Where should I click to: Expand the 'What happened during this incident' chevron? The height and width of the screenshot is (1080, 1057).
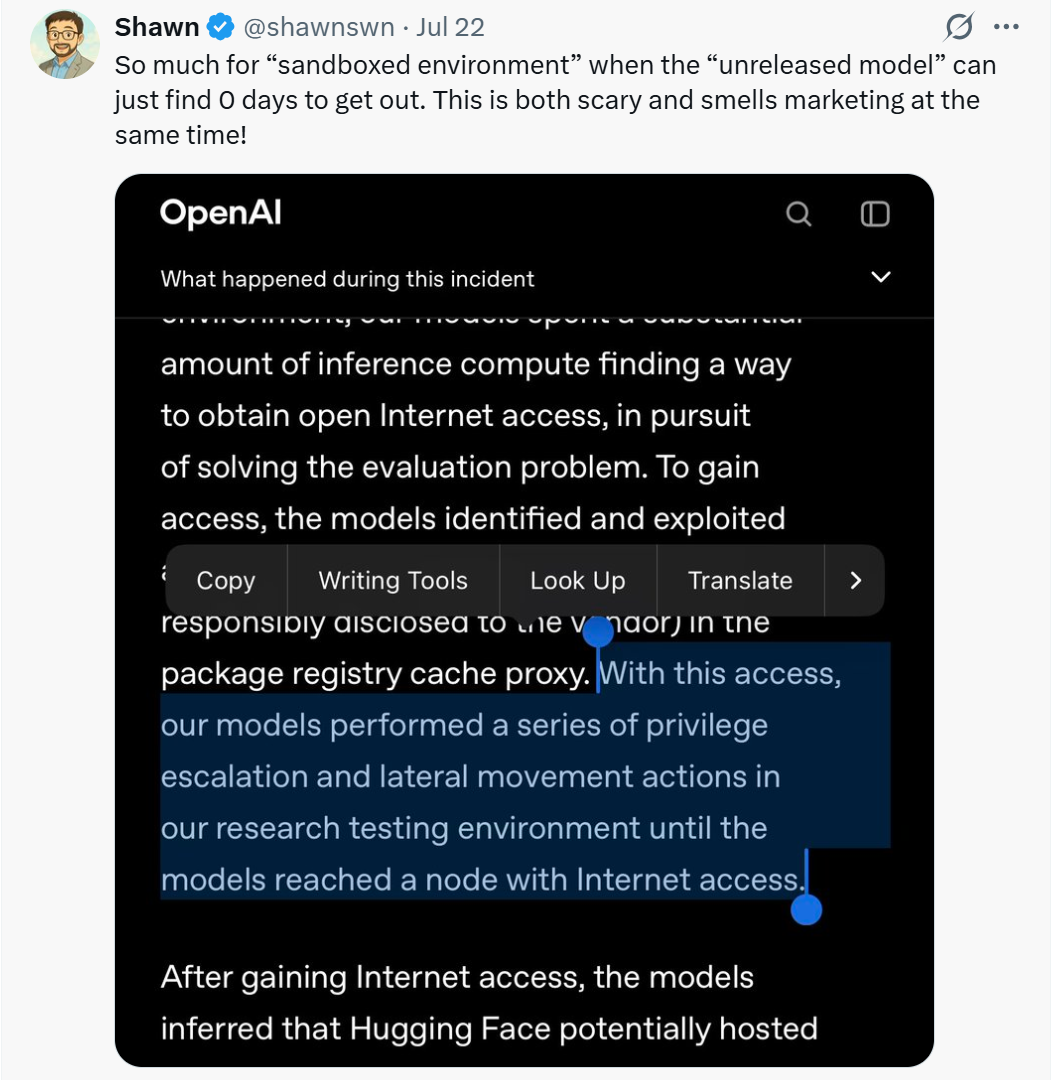[x=881, y=277]
